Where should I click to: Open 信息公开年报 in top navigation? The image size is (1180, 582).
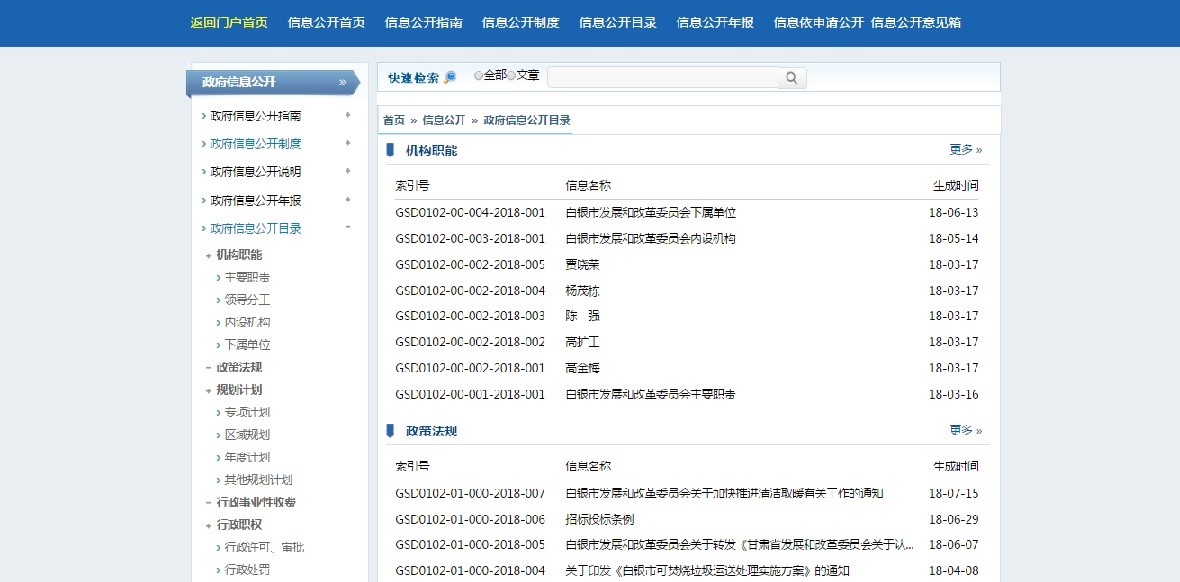click(715, 23)
